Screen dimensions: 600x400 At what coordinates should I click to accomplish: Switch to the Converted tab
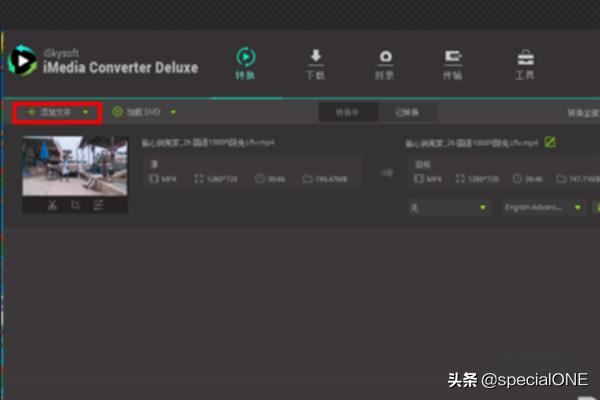(407, 113)
